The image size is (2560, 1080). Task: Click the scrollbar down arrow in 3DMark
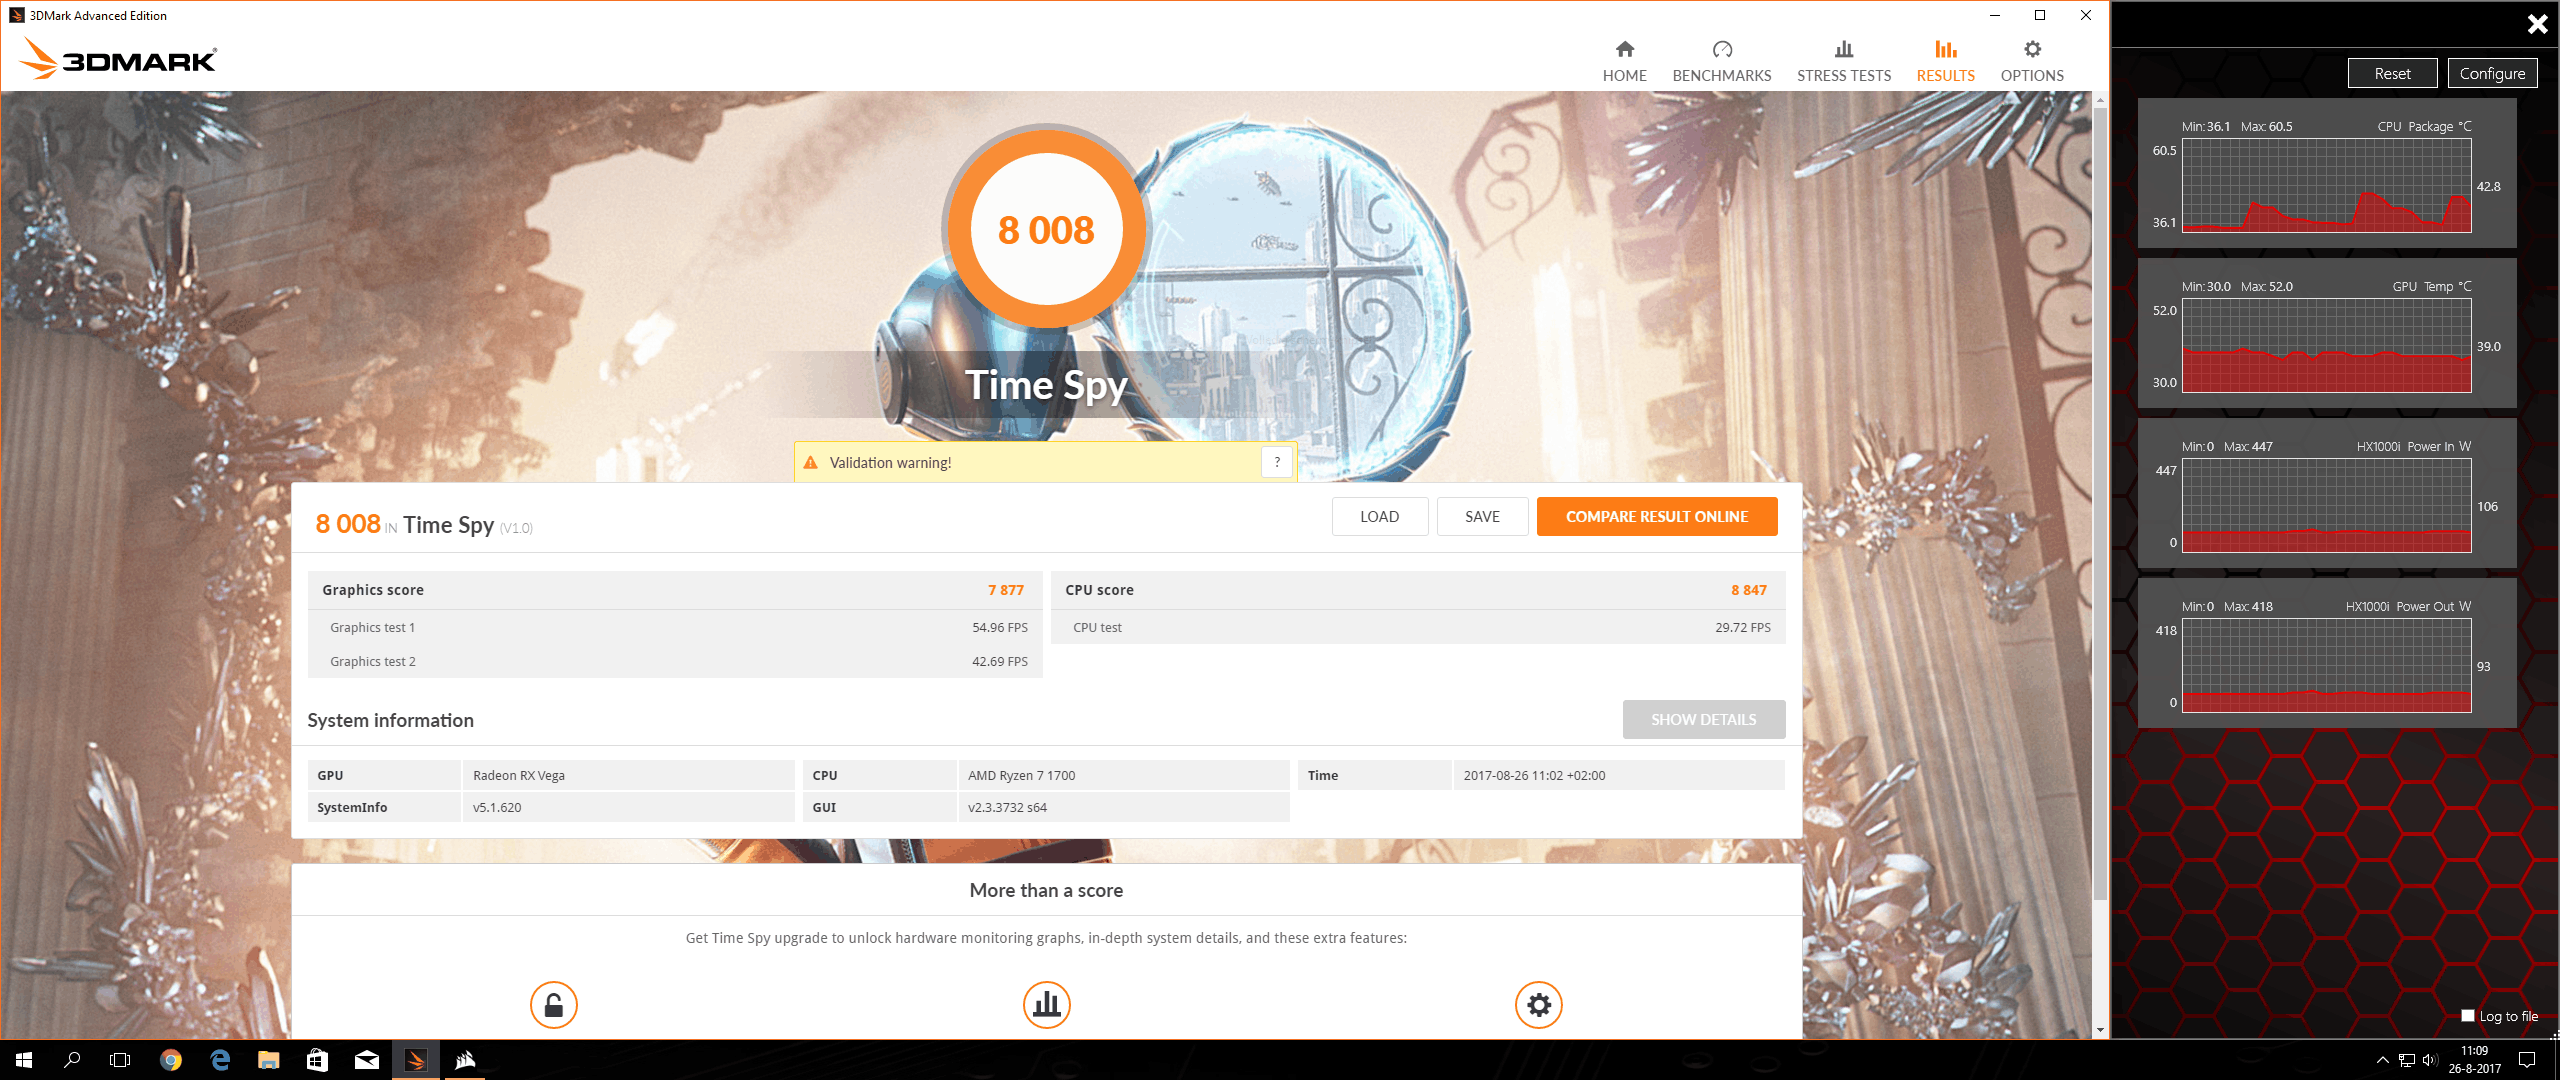tap(2100, 1030)
